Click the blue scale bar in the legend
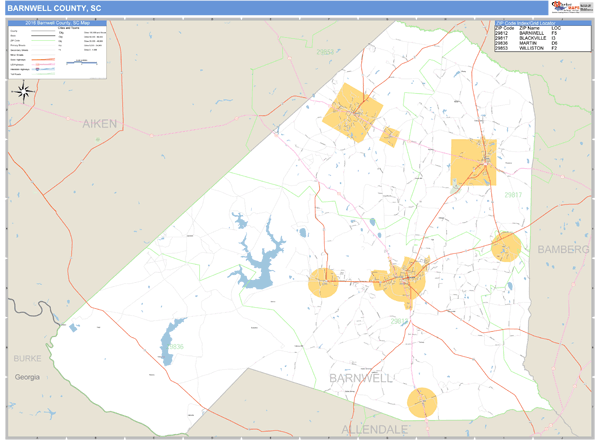 click(82, 62)
